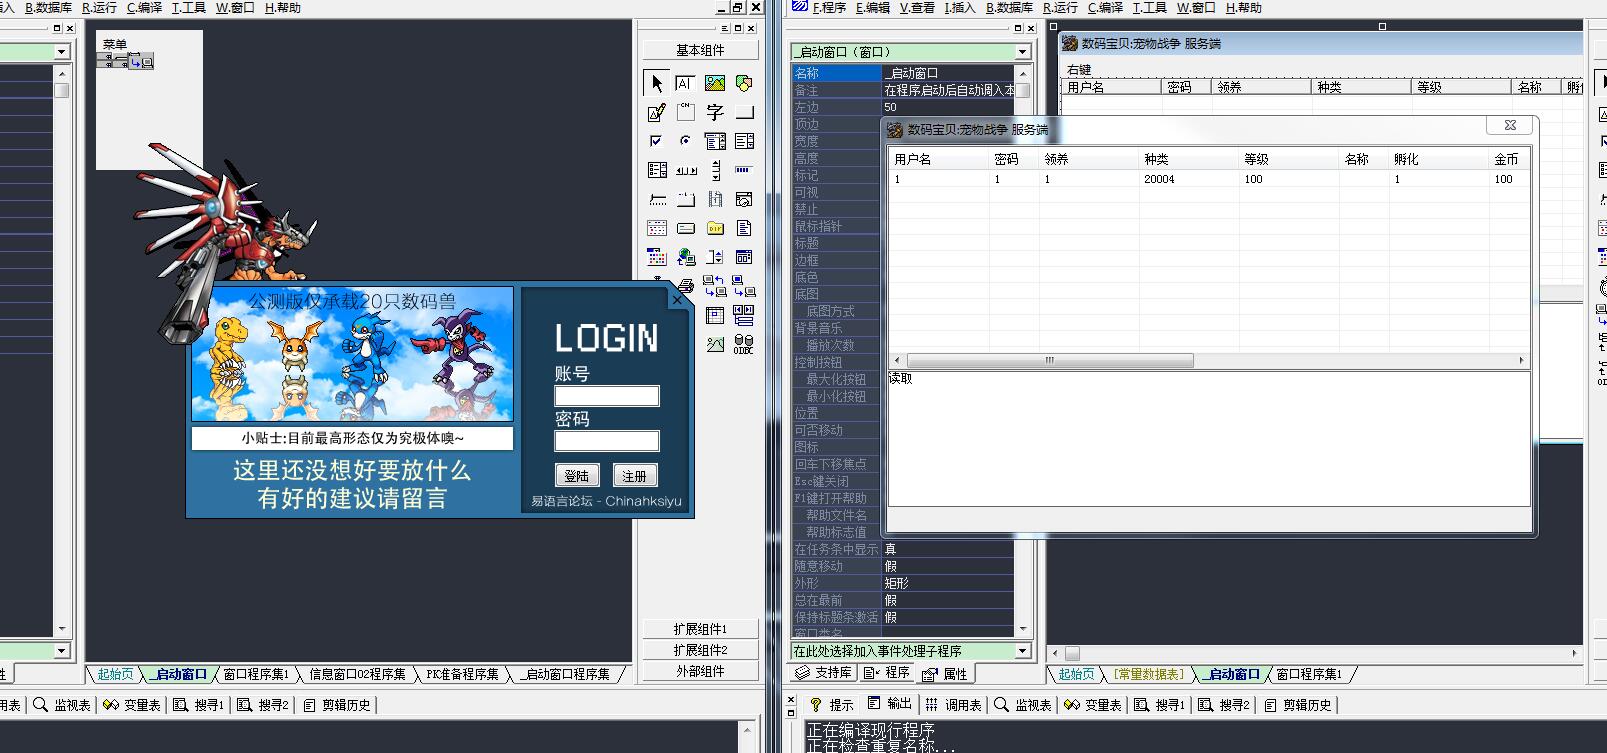The height and width of the screenshot is (753, 1607).
Task: Select the progress bar component tool
Action: [x=744, y=170]
